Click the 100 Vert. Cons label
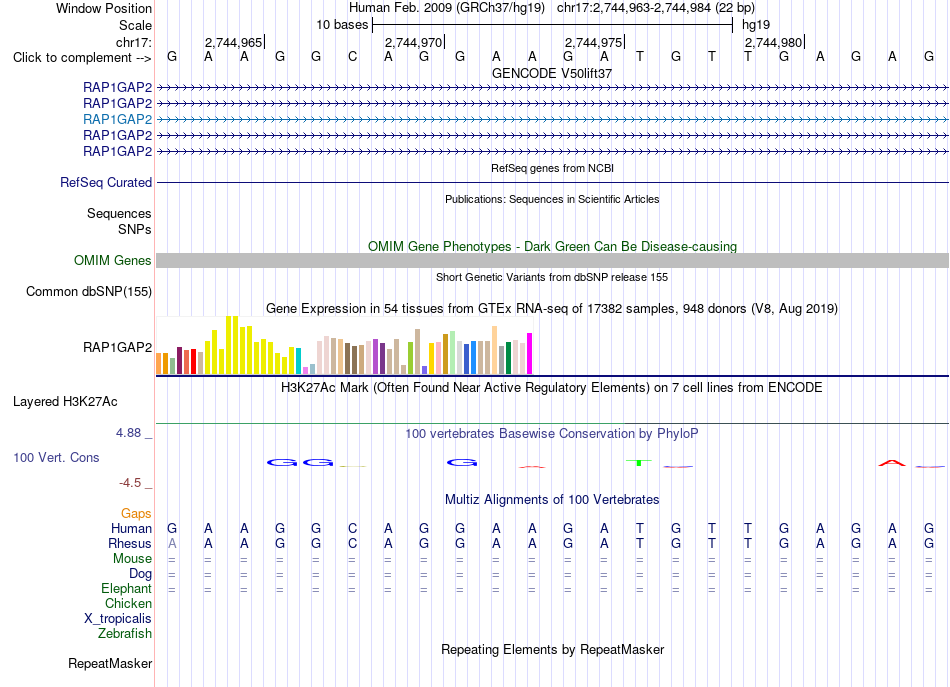The width and height of the screenshot is (950, 687). 56,457
